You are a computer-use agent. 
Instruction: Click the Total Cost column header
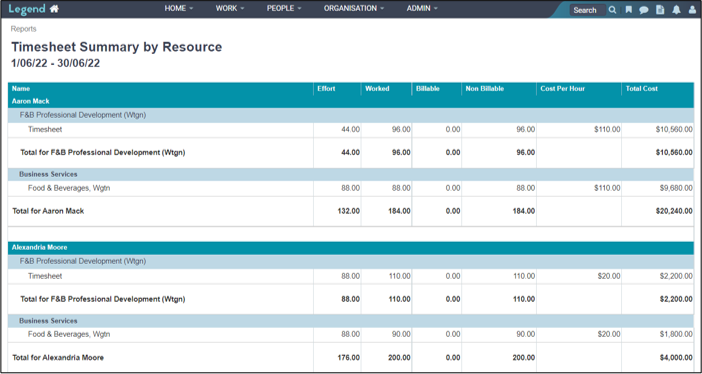click(642, 89)
